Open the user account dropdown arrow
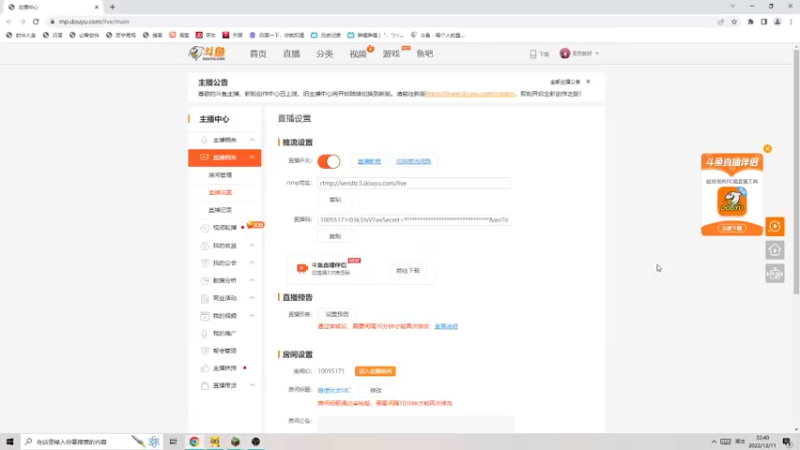 coord(597,54)
